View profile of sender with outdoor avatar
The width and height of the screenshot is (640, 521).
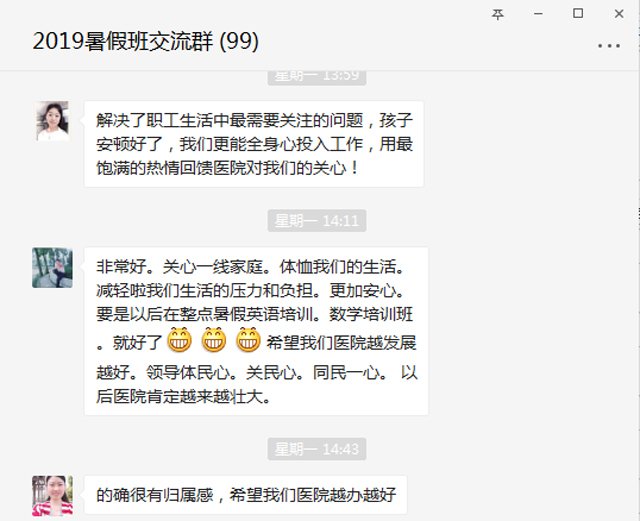tap(52, 267)
